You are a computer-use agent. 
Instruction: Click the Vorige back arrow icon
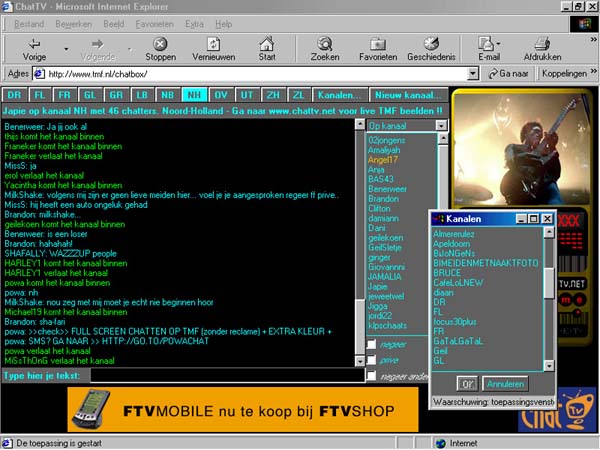click(x=34, y=43)
